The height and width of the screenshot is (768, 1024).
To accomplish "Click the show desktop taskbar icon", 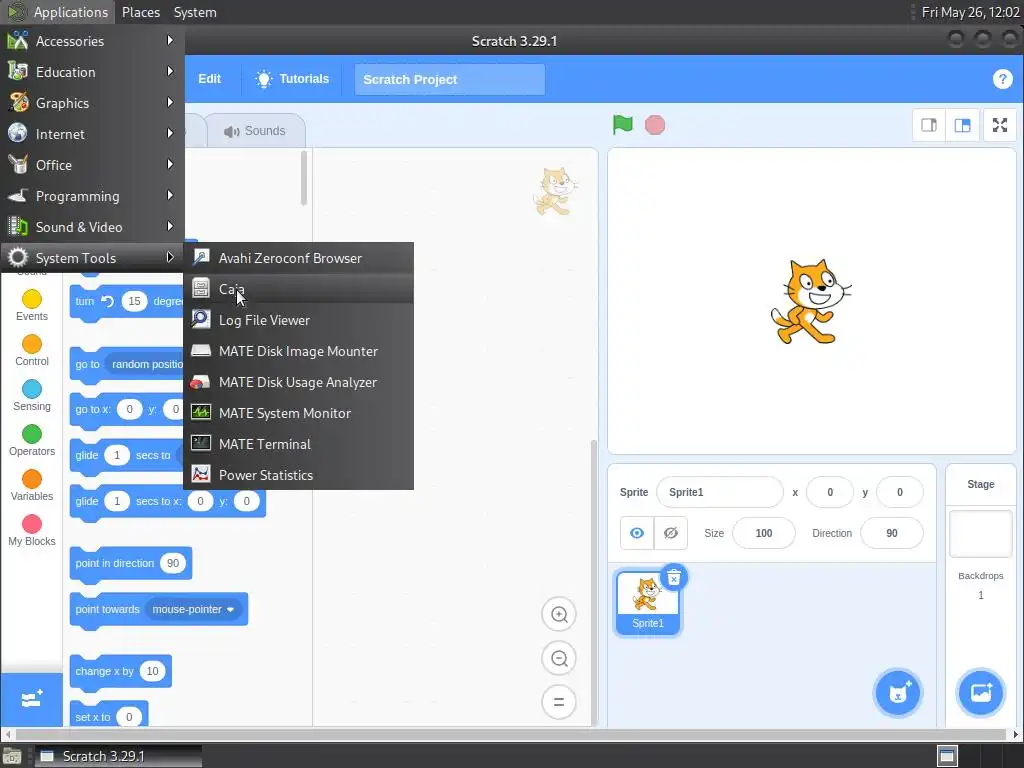I will pyautogui.click(x=12, y=756).
